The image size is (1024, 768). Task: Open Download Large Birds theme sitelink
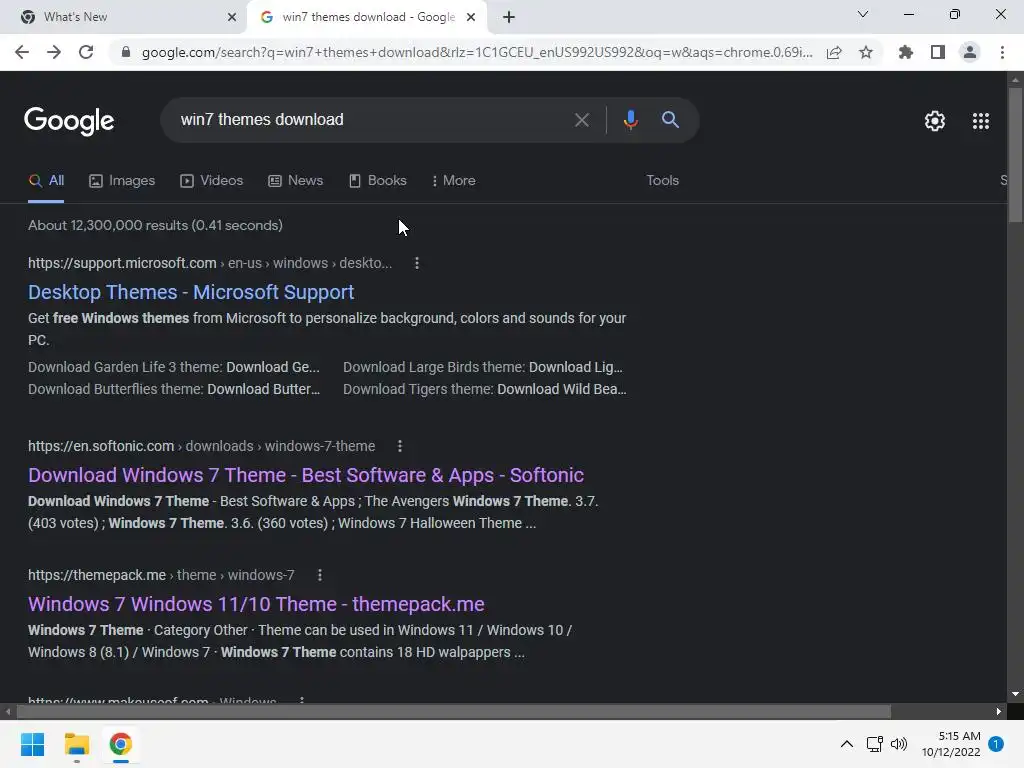coord(483,367)
